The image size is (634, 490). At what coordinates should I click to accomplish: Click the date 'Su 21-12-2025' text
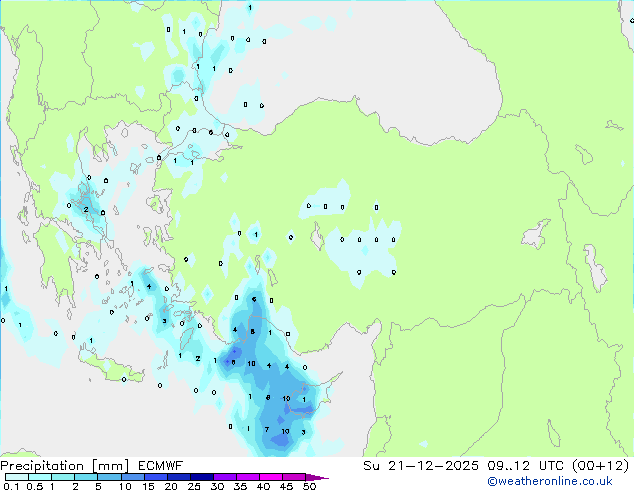[x=421, y=466]
